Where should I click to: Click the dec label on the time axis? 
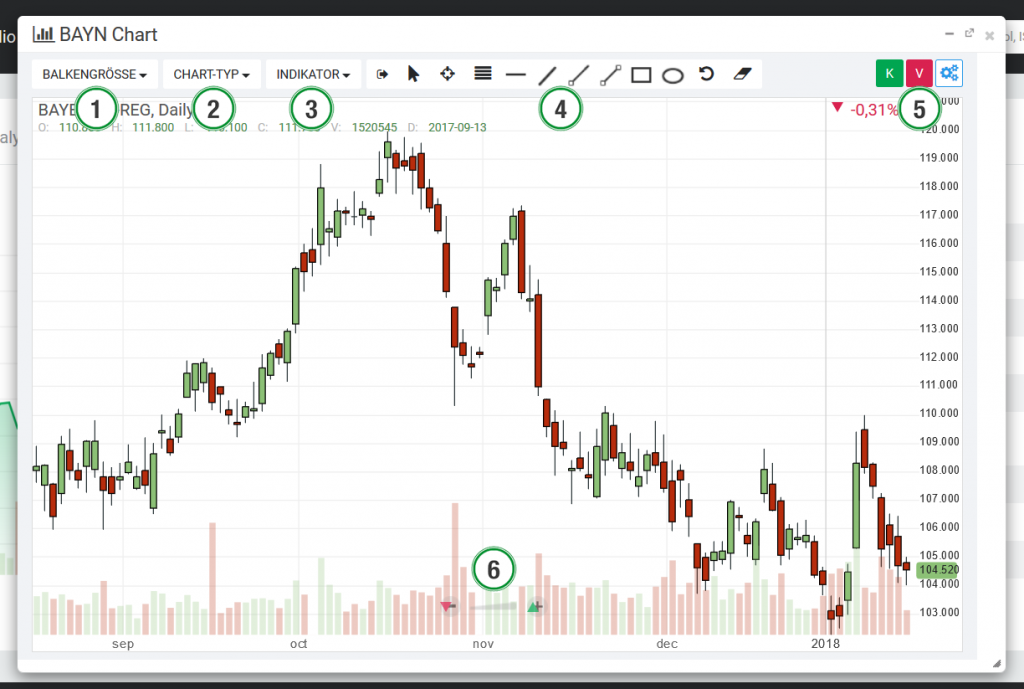point(667,644)
